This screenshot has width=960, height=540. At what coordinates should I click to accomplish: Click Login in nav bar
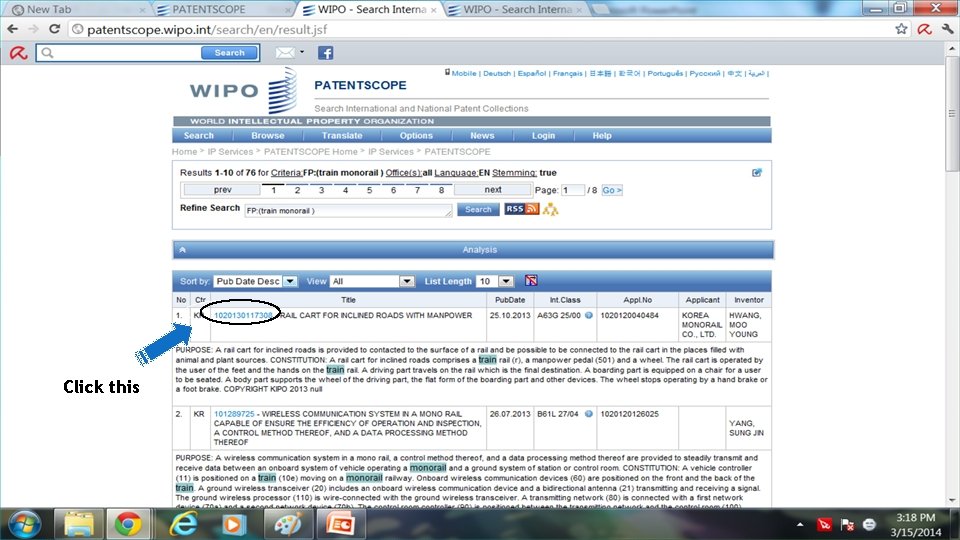pos(543,135)
